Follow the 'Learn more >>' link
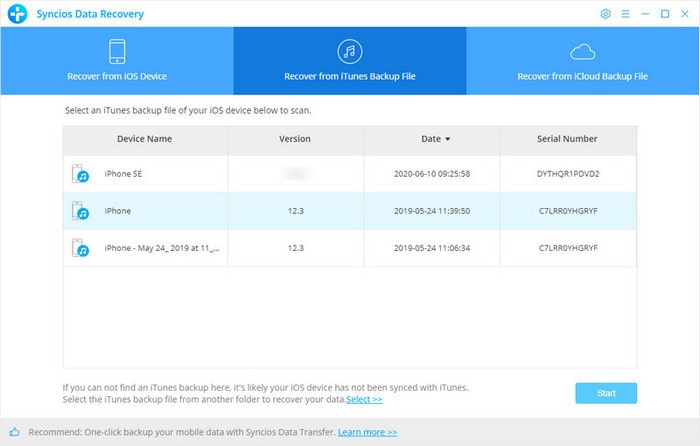 pyautogui.click(x=367, y=432)
